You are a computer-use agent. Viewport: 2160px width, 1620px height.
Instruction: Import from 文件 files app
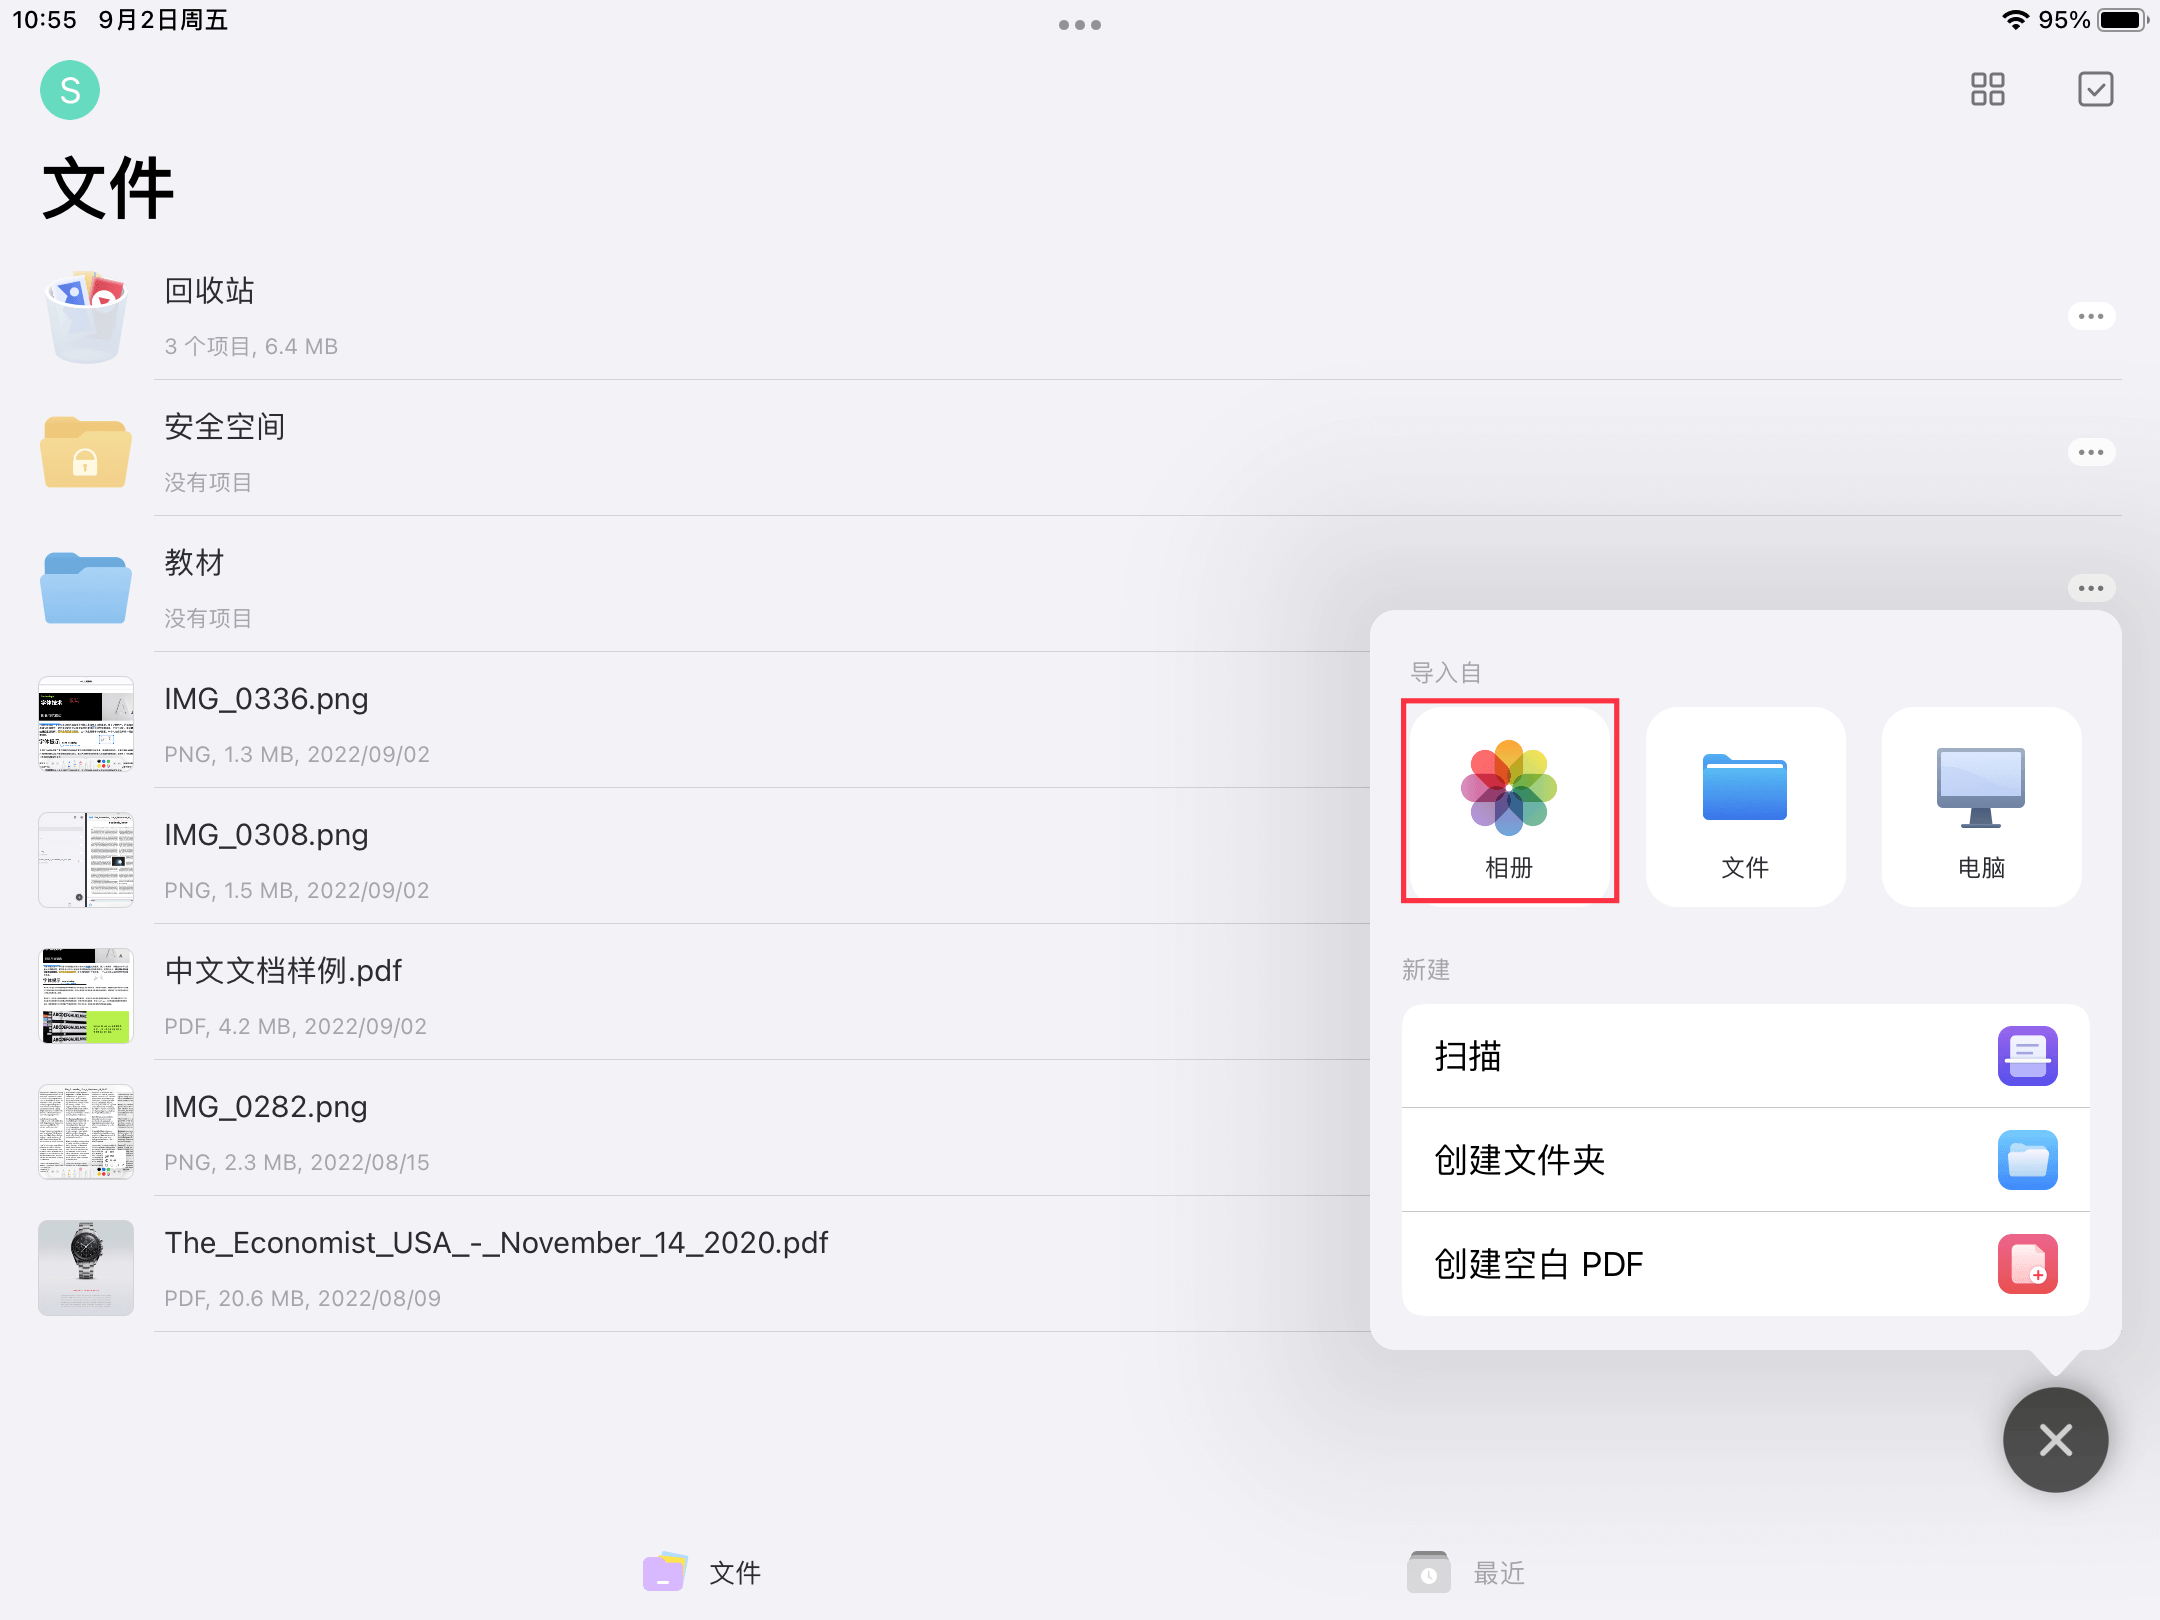tap(1745, 806)
